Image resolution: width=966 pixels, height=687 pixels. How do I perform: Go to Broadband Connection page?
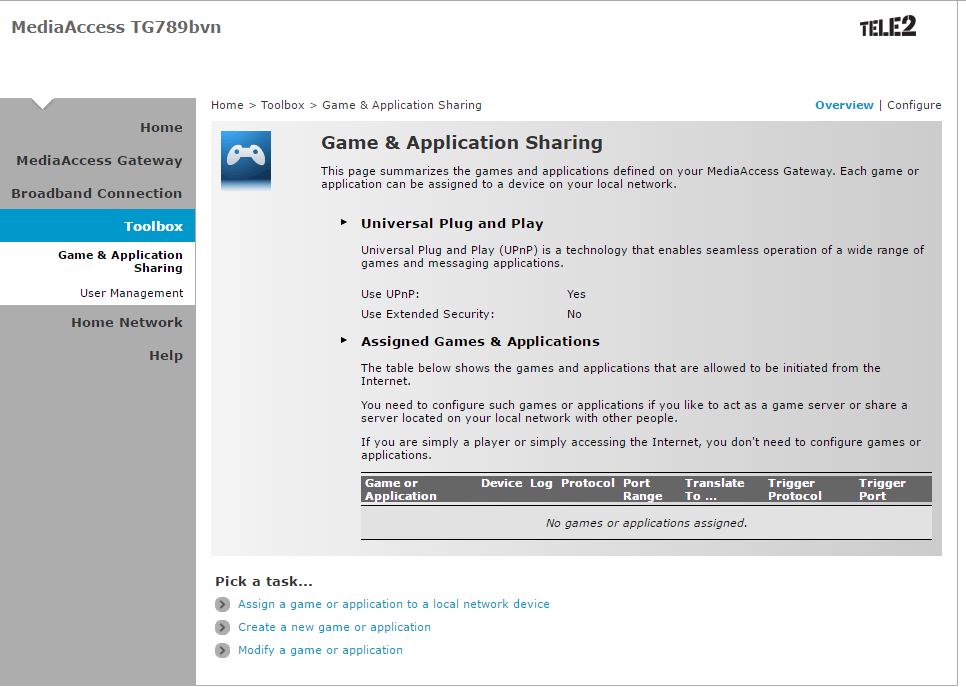97,193
